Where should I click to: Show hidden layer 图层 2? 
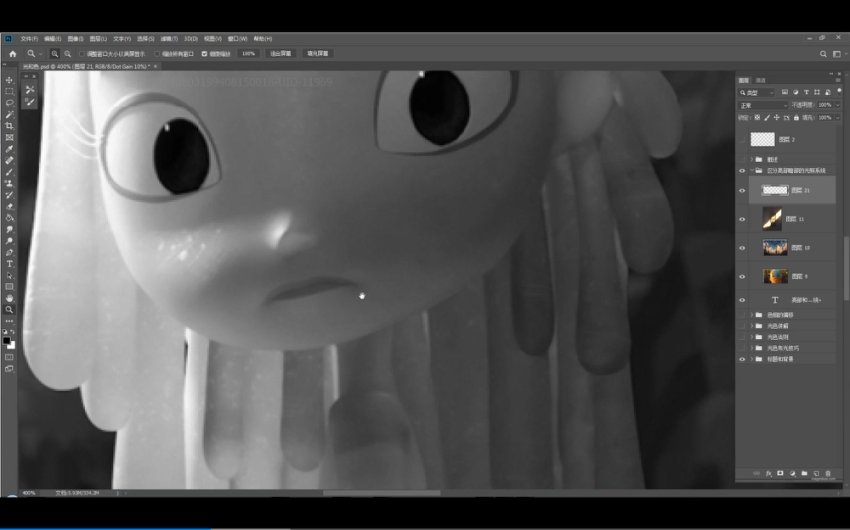point(742,140)
